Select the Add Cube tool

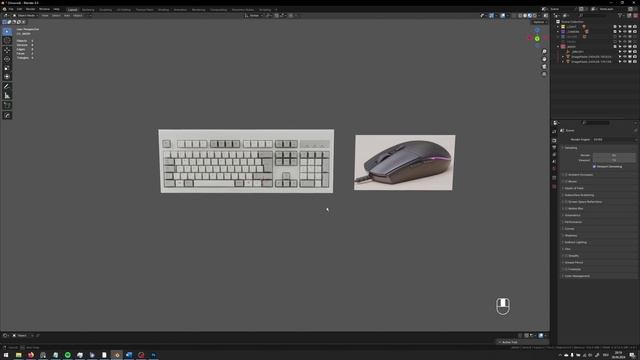[x=7, y=105]
